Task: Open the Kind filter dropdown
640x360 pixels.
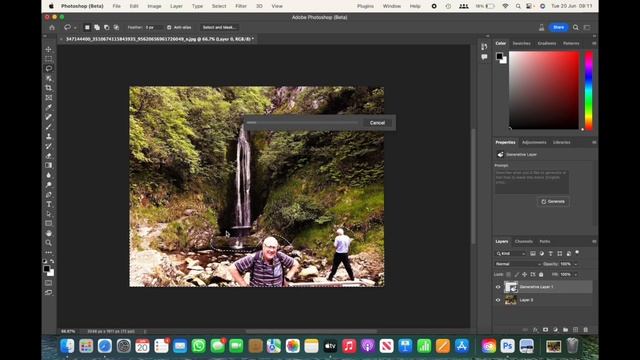Action: 511,253
